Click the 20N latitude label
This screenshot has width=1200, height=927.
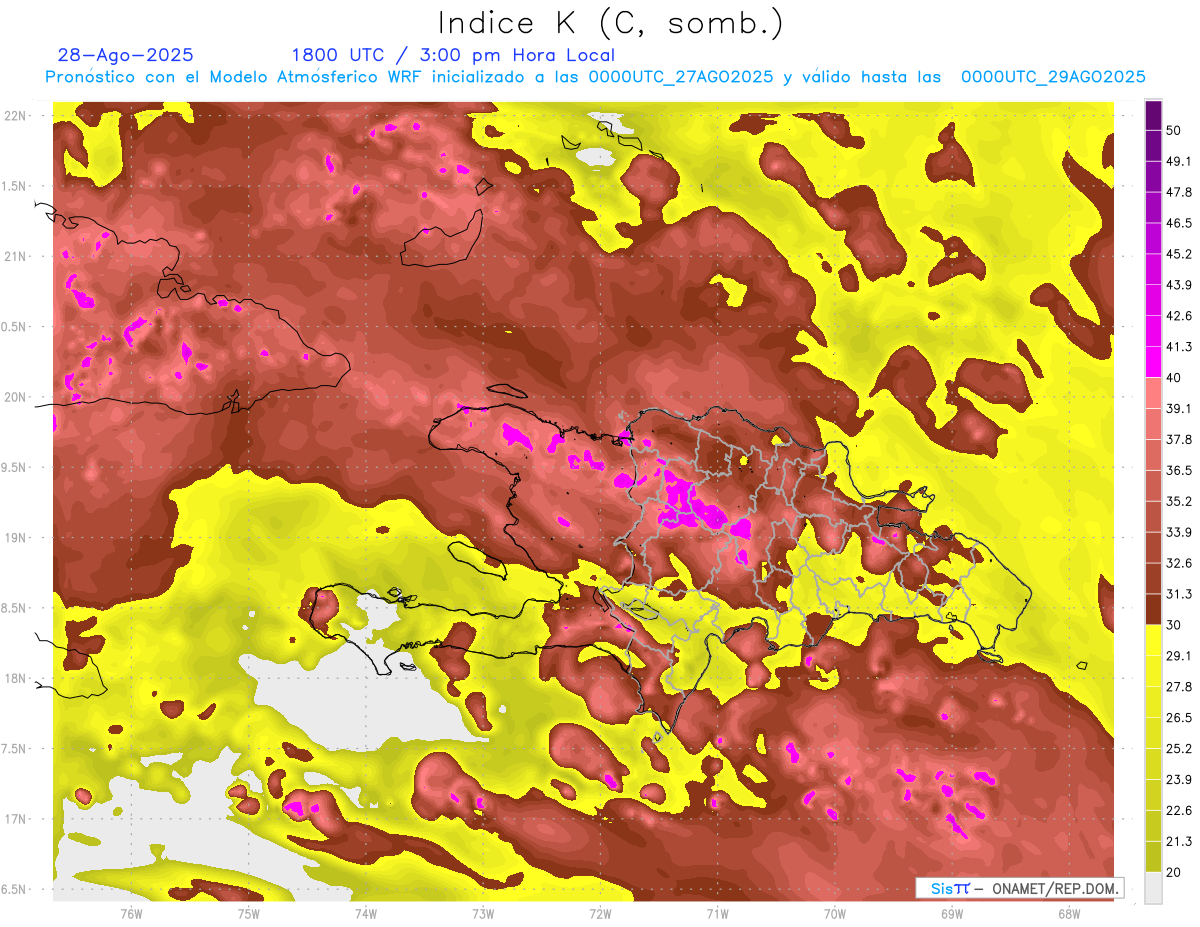[15, 397]
